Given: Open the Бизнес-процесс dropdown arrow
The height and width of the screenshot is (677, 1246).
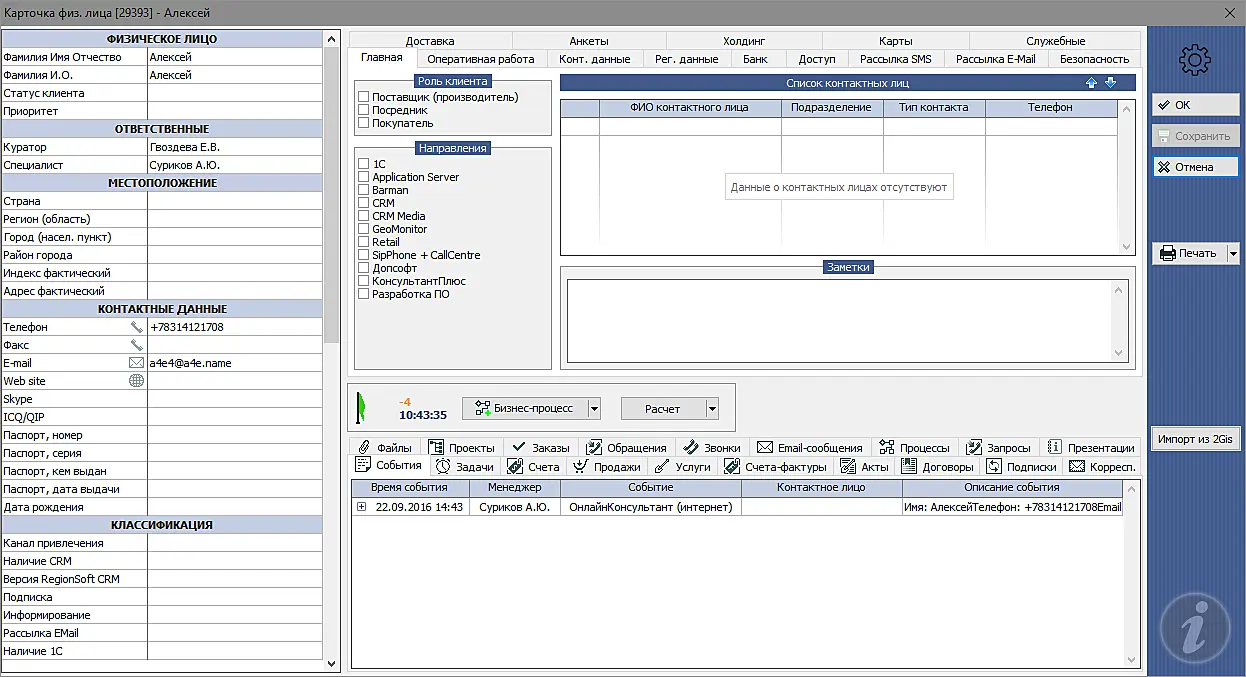Looking at the screenshot, I should point(594,408).
